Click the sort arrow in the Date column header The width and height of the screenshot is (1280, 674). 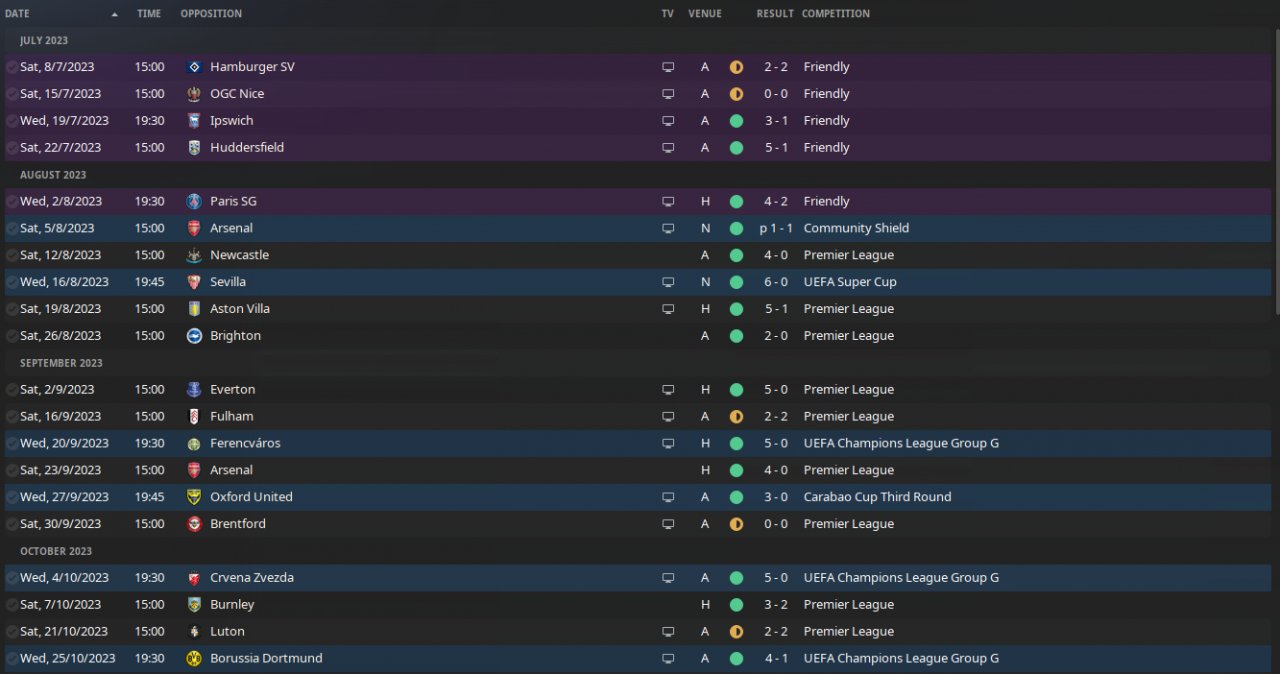point(114,14)
